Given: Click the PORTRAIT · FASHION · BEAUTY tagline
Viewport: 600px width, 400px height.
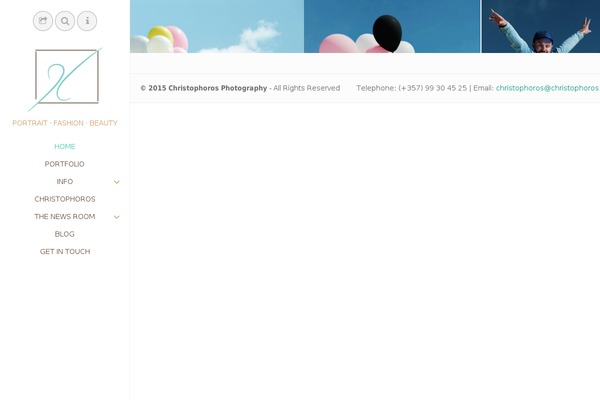Looking at the screenshot, I should coord(65,123).
